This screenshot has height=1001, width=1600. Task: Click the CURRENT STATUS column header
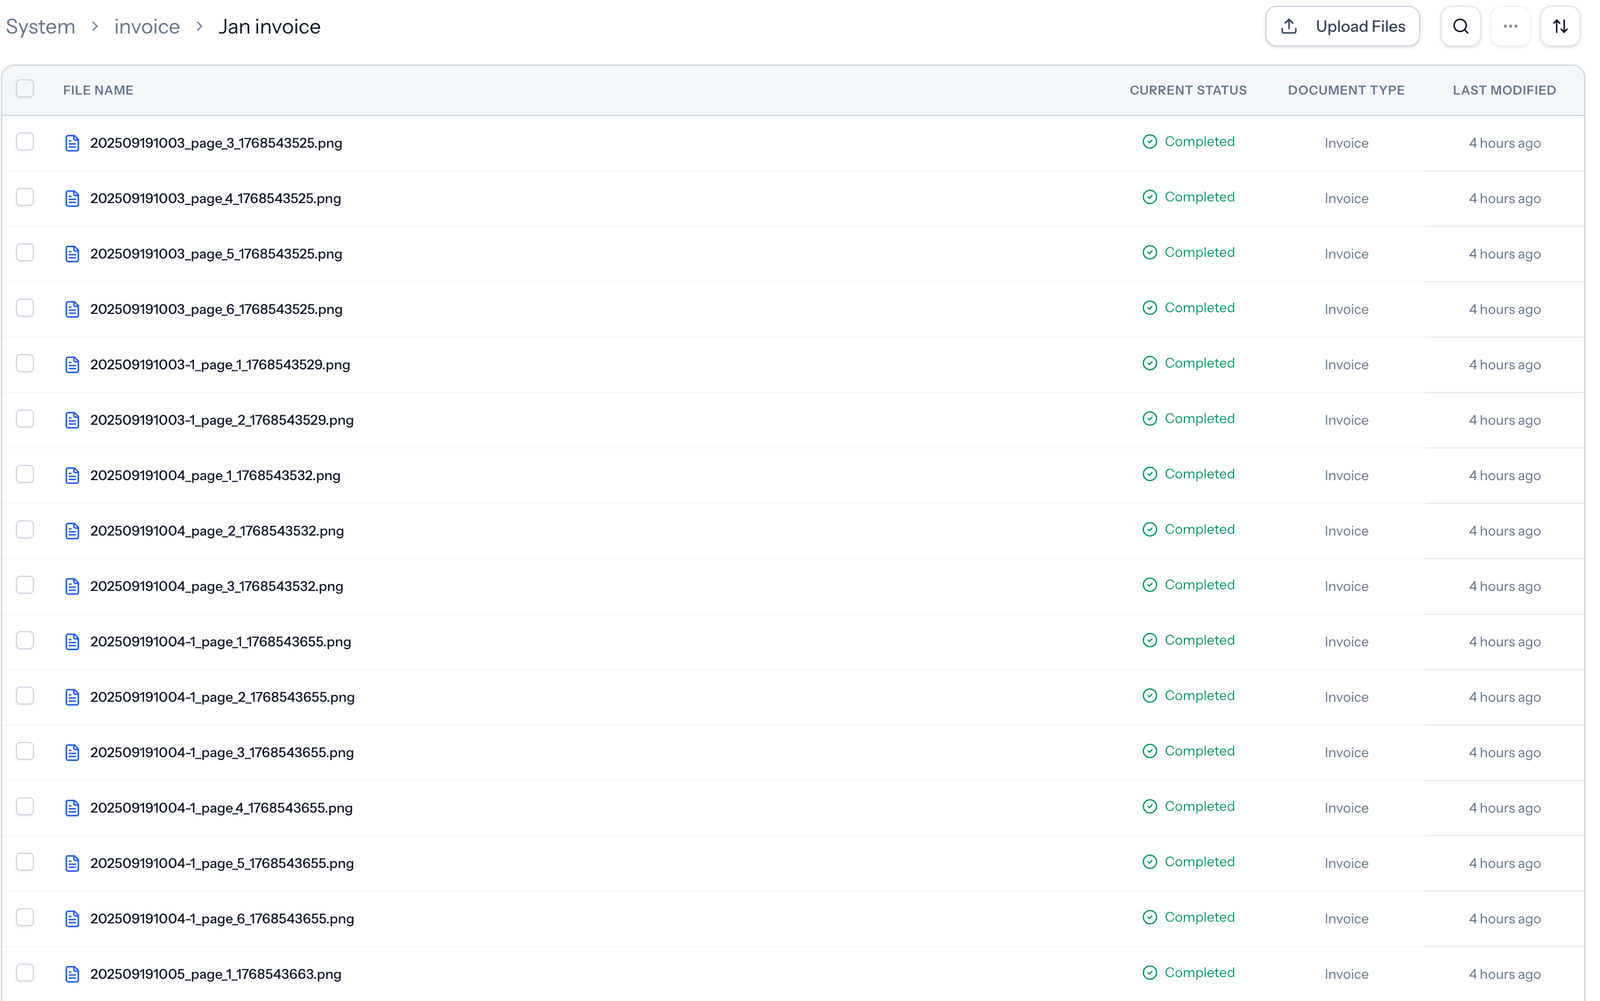point(1188,90)
